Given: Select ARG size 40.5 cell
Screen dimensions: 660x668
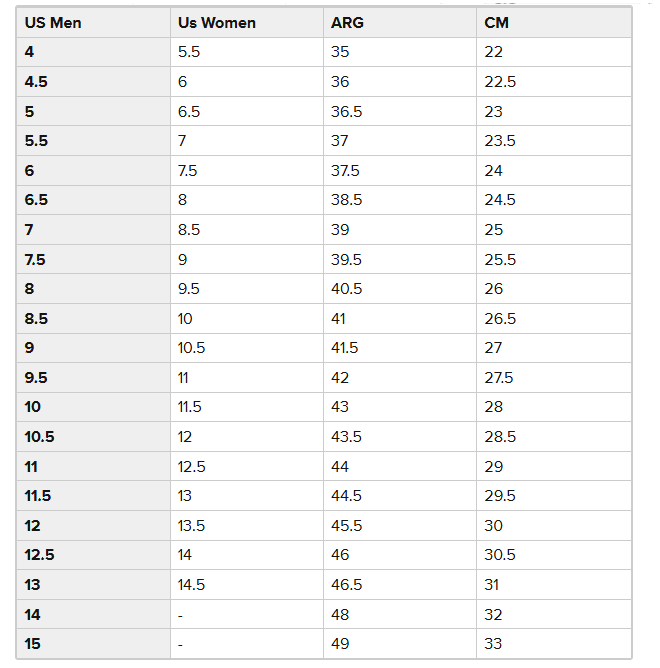Looking at the screenshot, I should pyautogui.click(x=346, y=289).
